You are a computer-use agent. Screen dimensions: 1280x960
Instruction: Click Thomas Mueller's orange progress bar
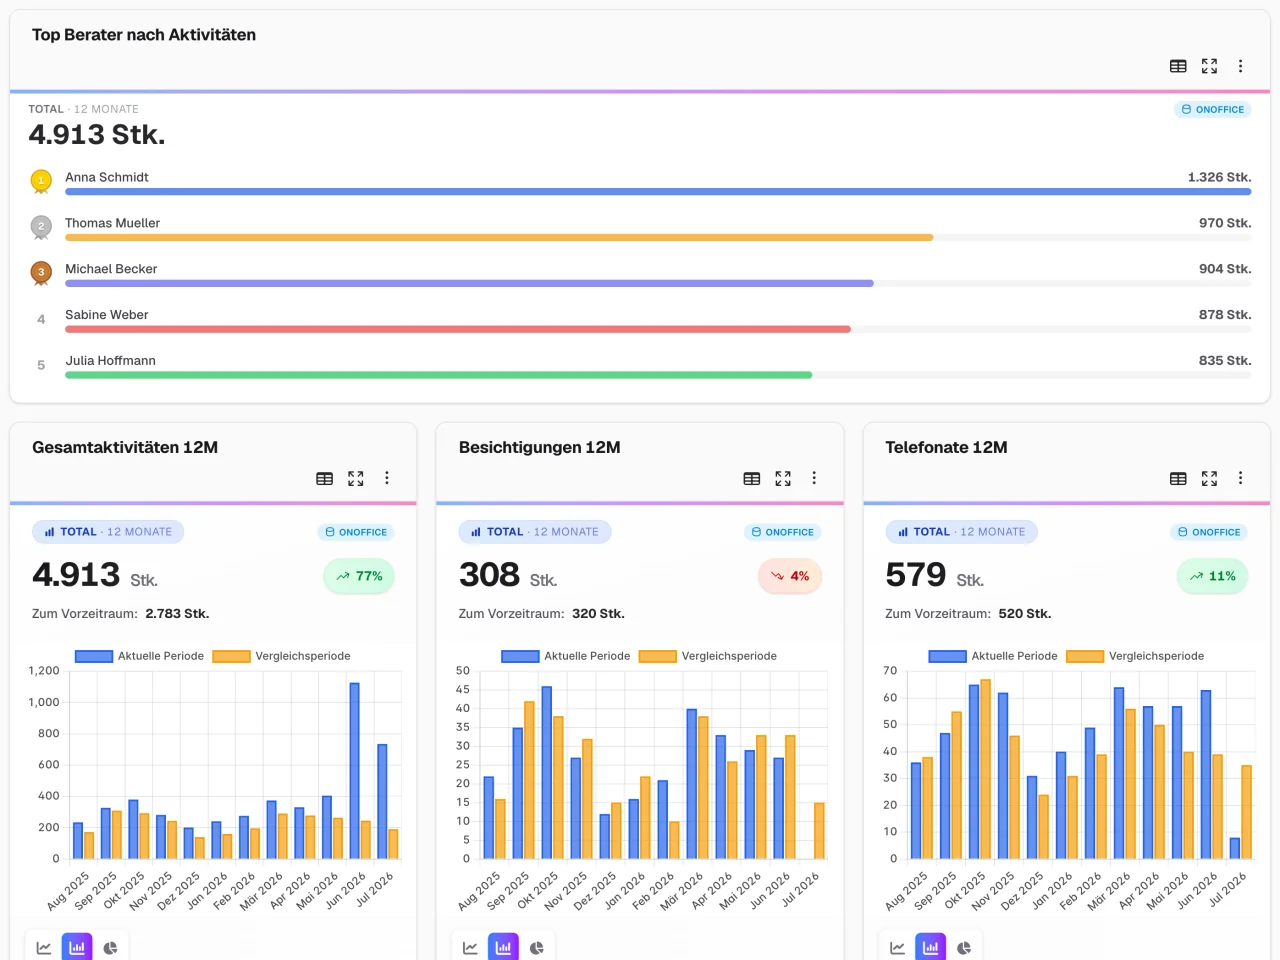tap(499, 238)
